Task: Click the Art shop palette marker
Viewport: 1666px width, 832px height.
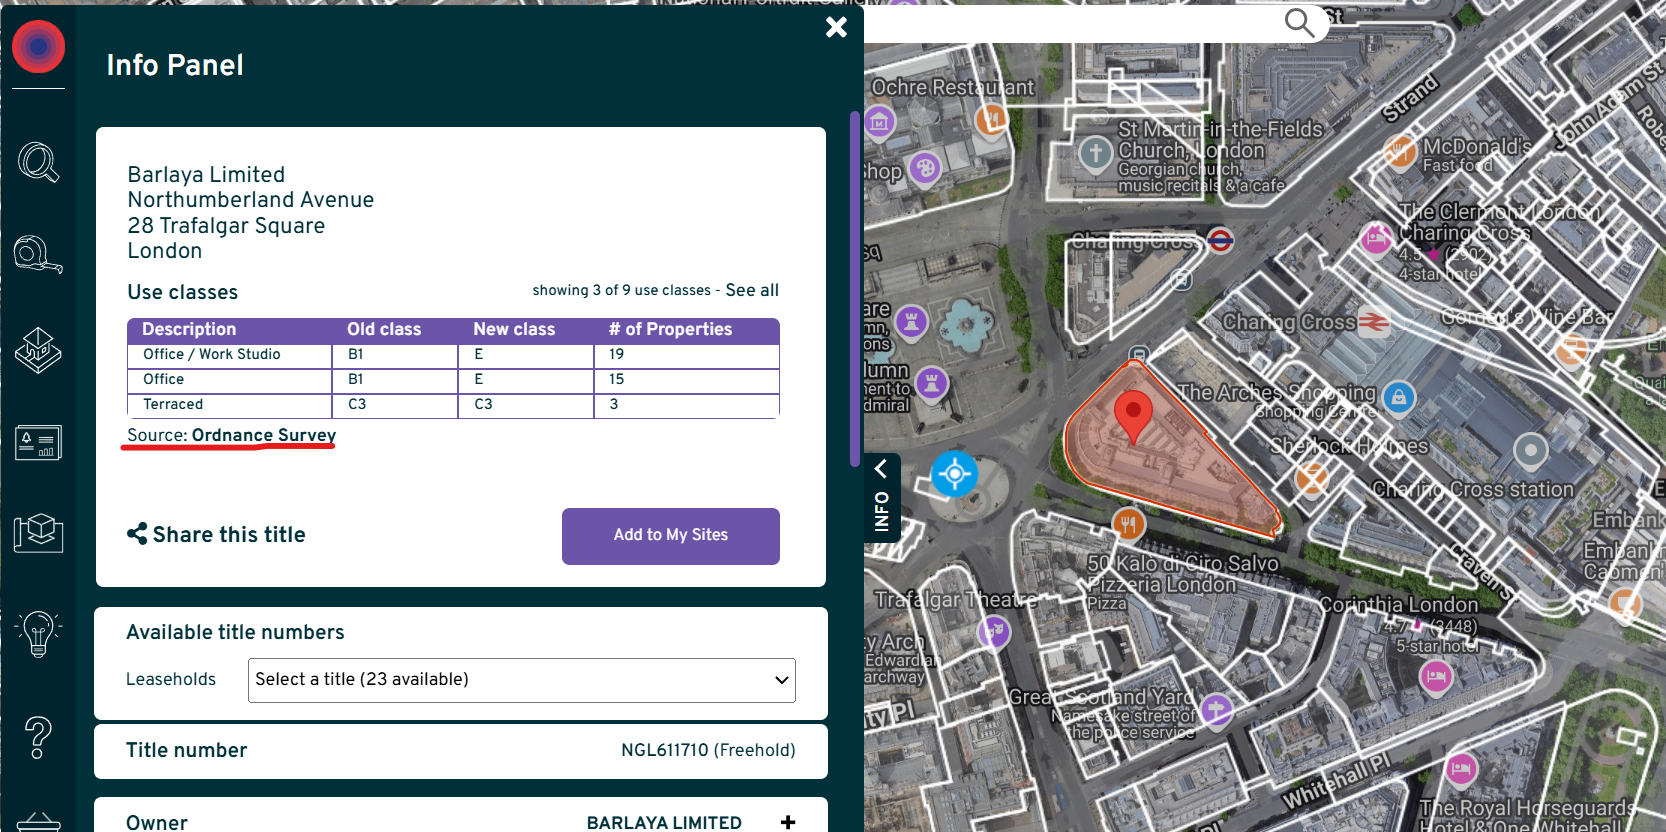Action: click(x=925, y=168)
